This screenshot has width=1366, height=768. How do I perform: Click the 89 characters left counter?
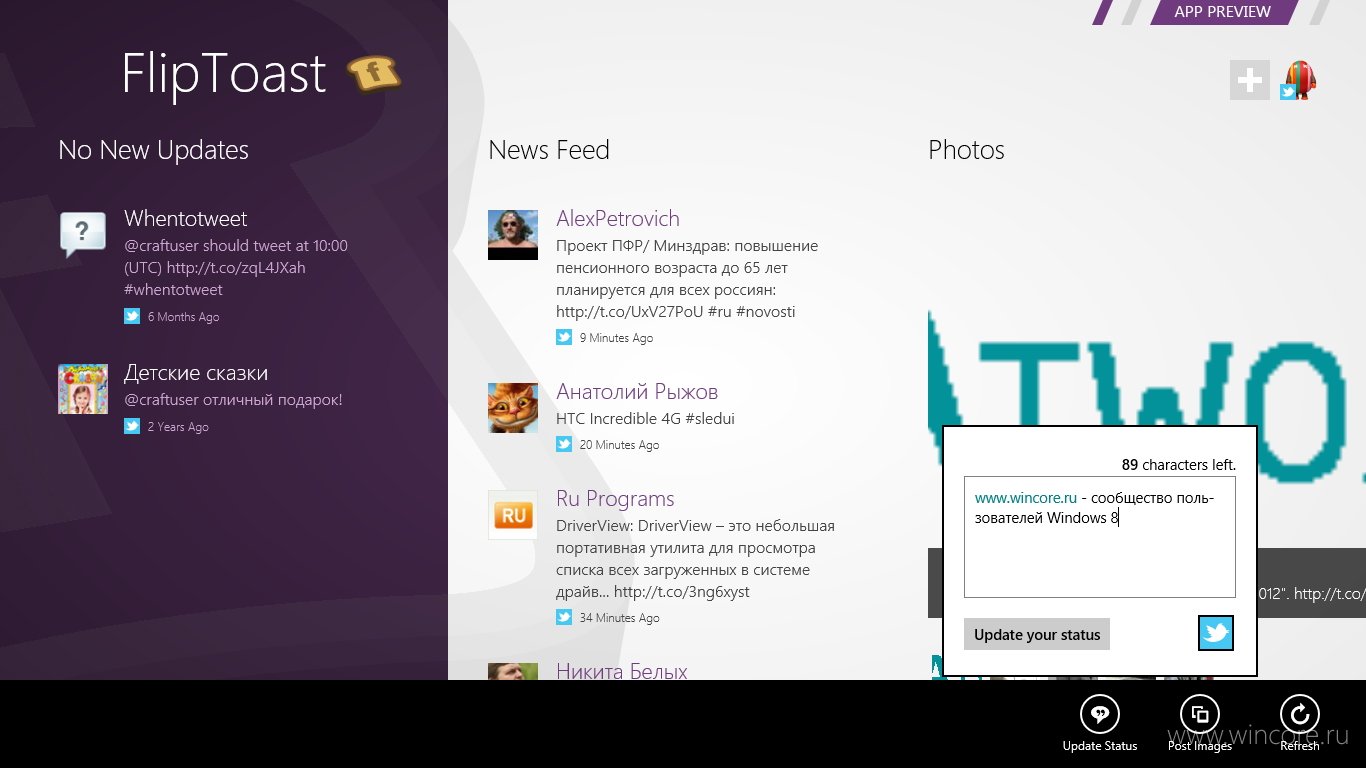1178,465
